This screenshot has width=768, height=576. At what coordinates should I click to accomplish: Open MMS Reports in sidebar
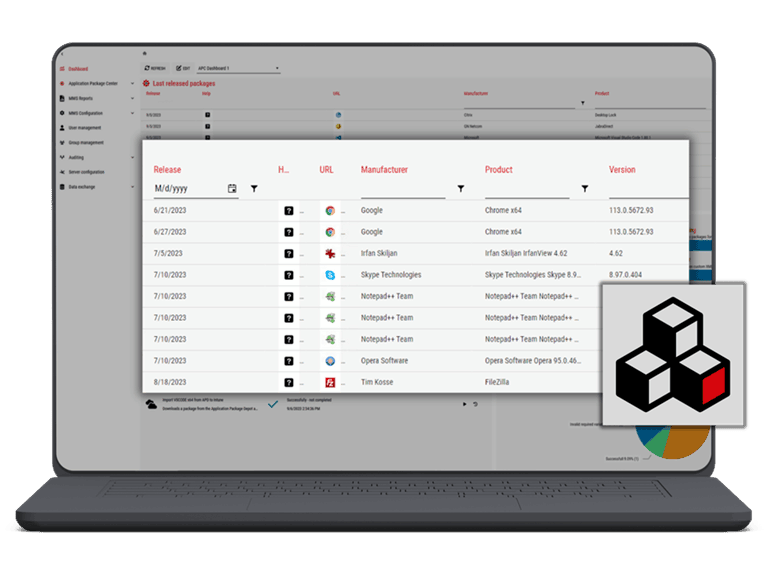tap(76, 98)
